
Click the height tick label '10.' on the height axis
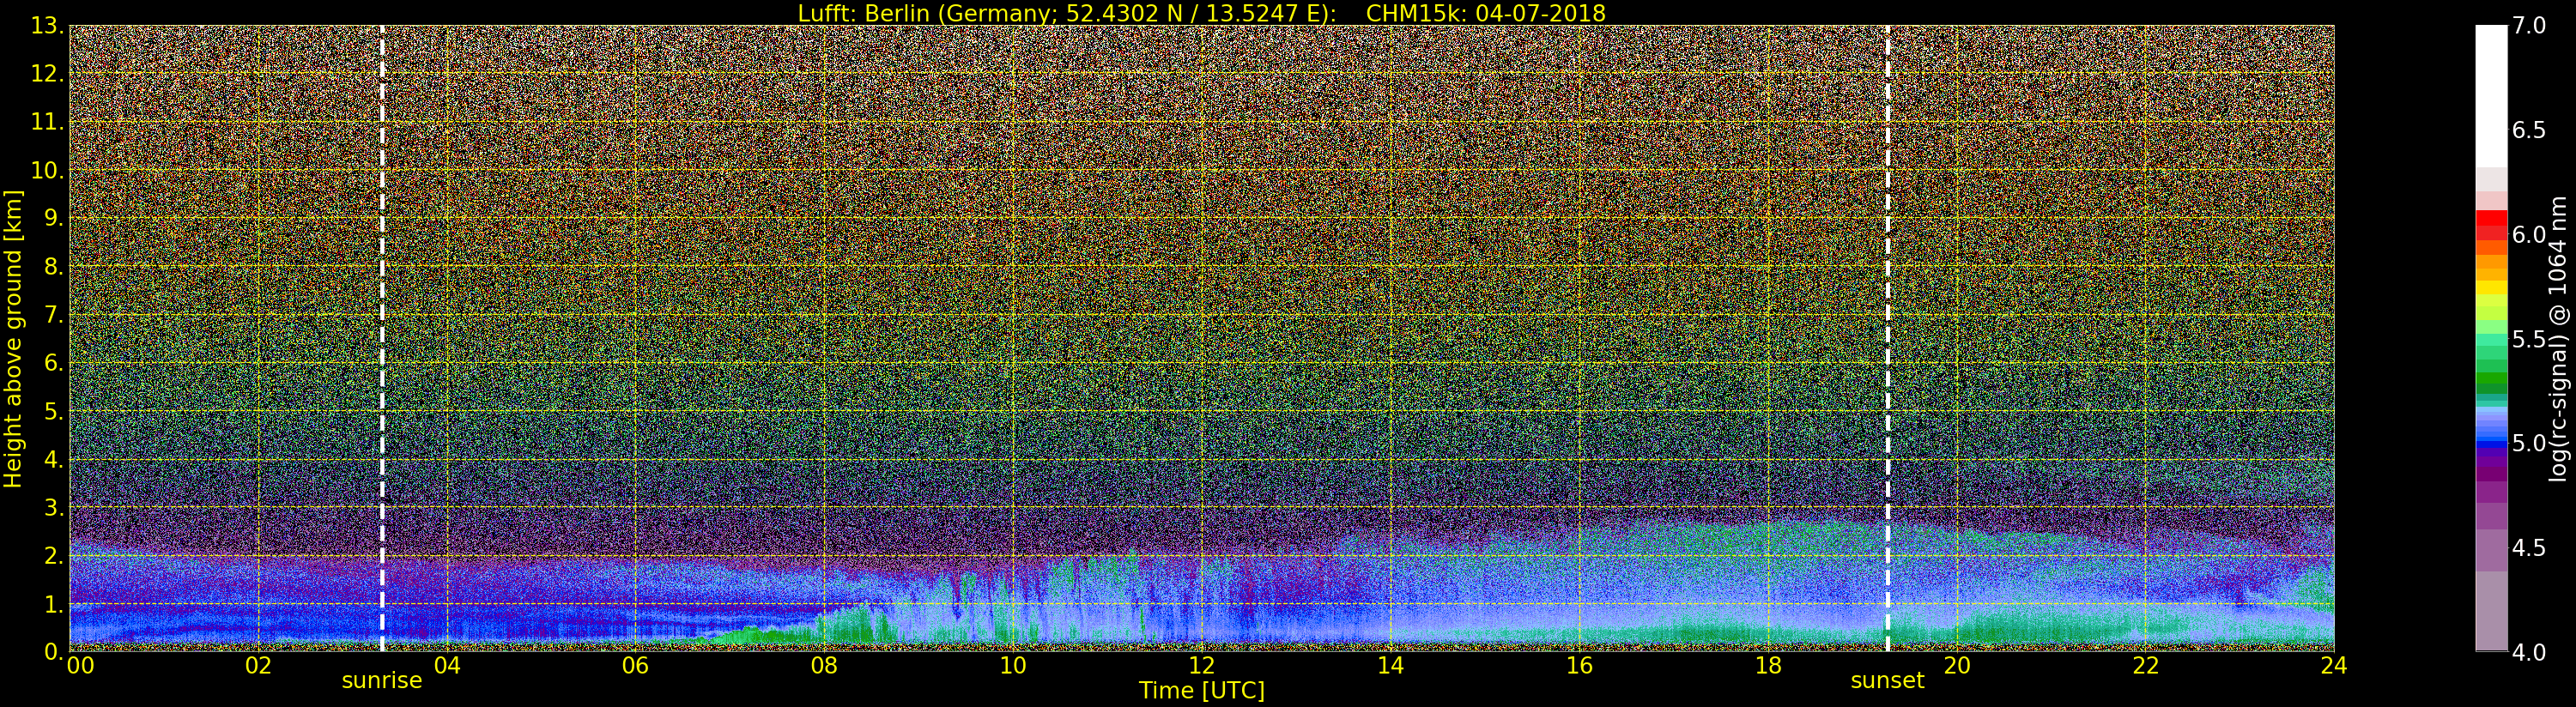(x=47, y=170)
